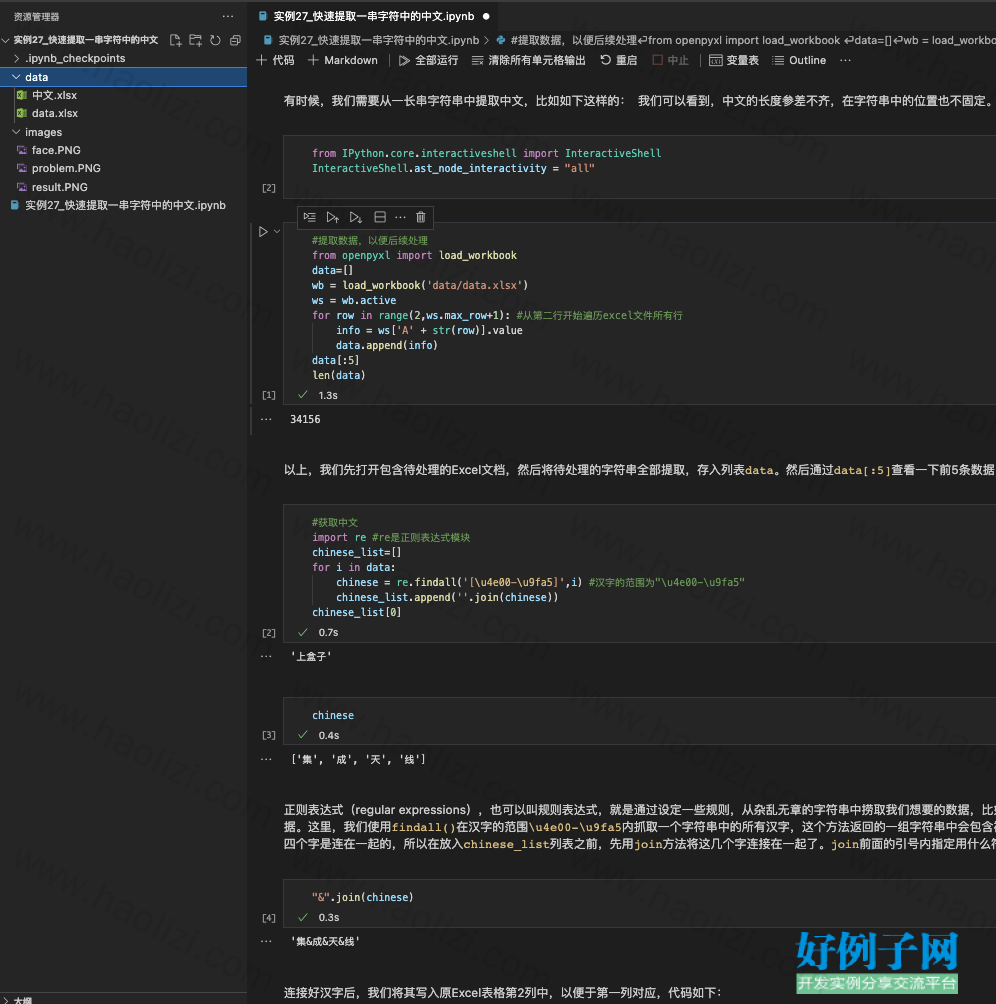Open explorer panel more actions menu

[228, 17]
